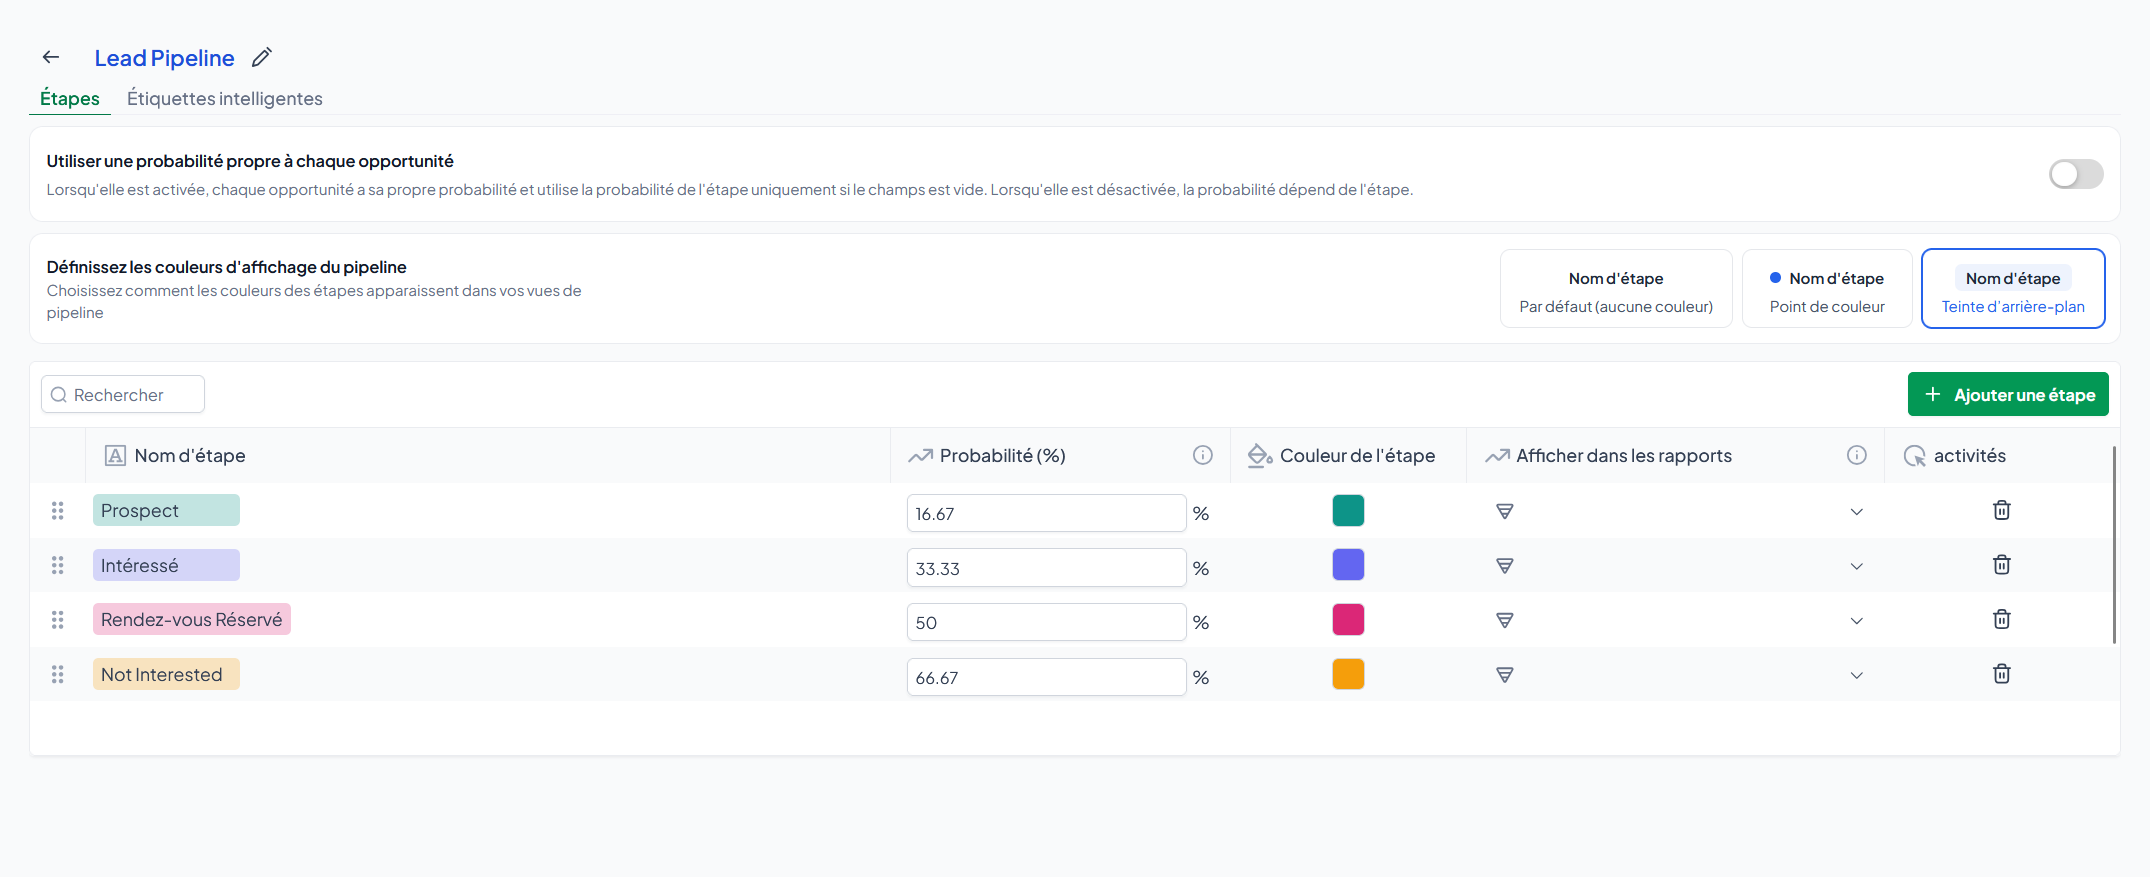Click info icon next to Probabilité (%)
2150x877 pixels.
point(1202,456)
